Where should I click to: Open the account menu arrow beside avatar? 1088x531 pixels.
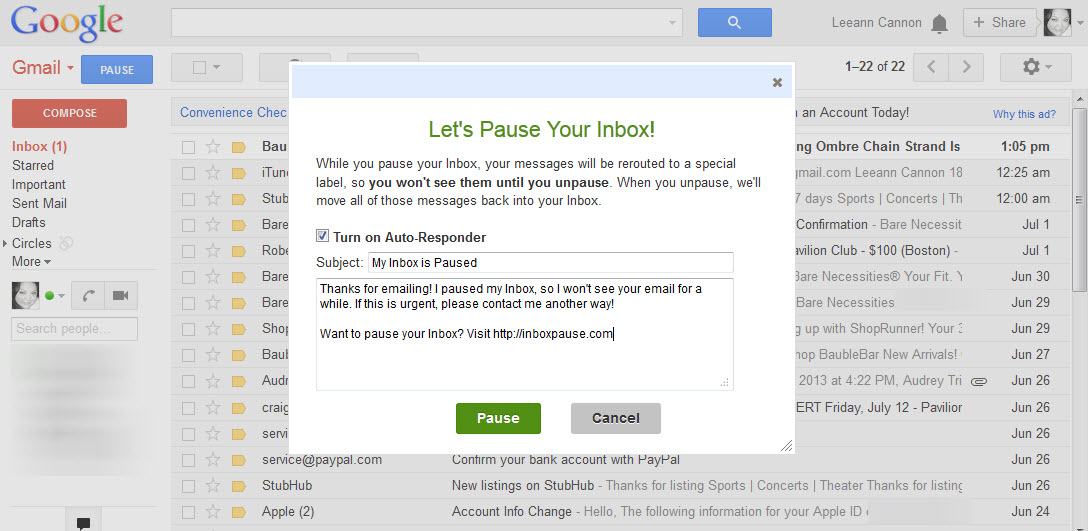pyautogui.click(x=1080, y=23)
